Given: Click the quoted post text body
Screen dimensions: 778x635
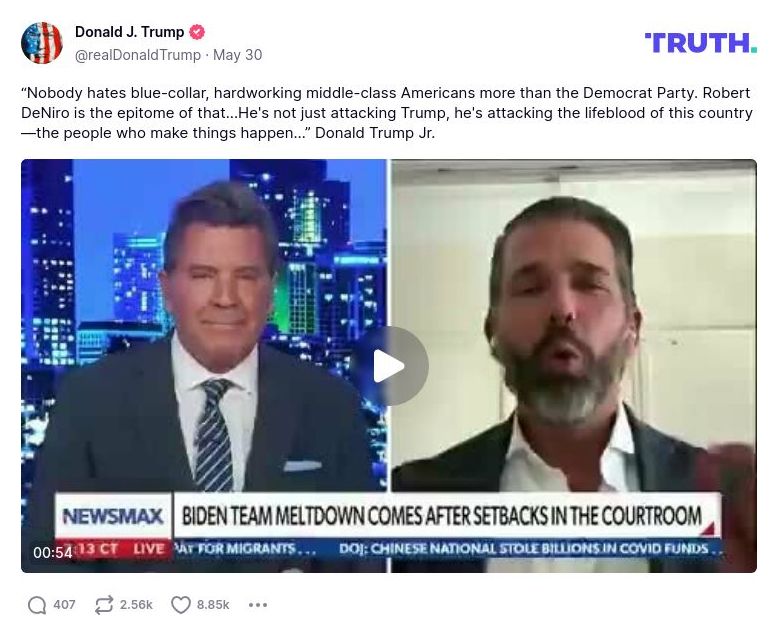Looking at the screenshot, I should point(387,113).
